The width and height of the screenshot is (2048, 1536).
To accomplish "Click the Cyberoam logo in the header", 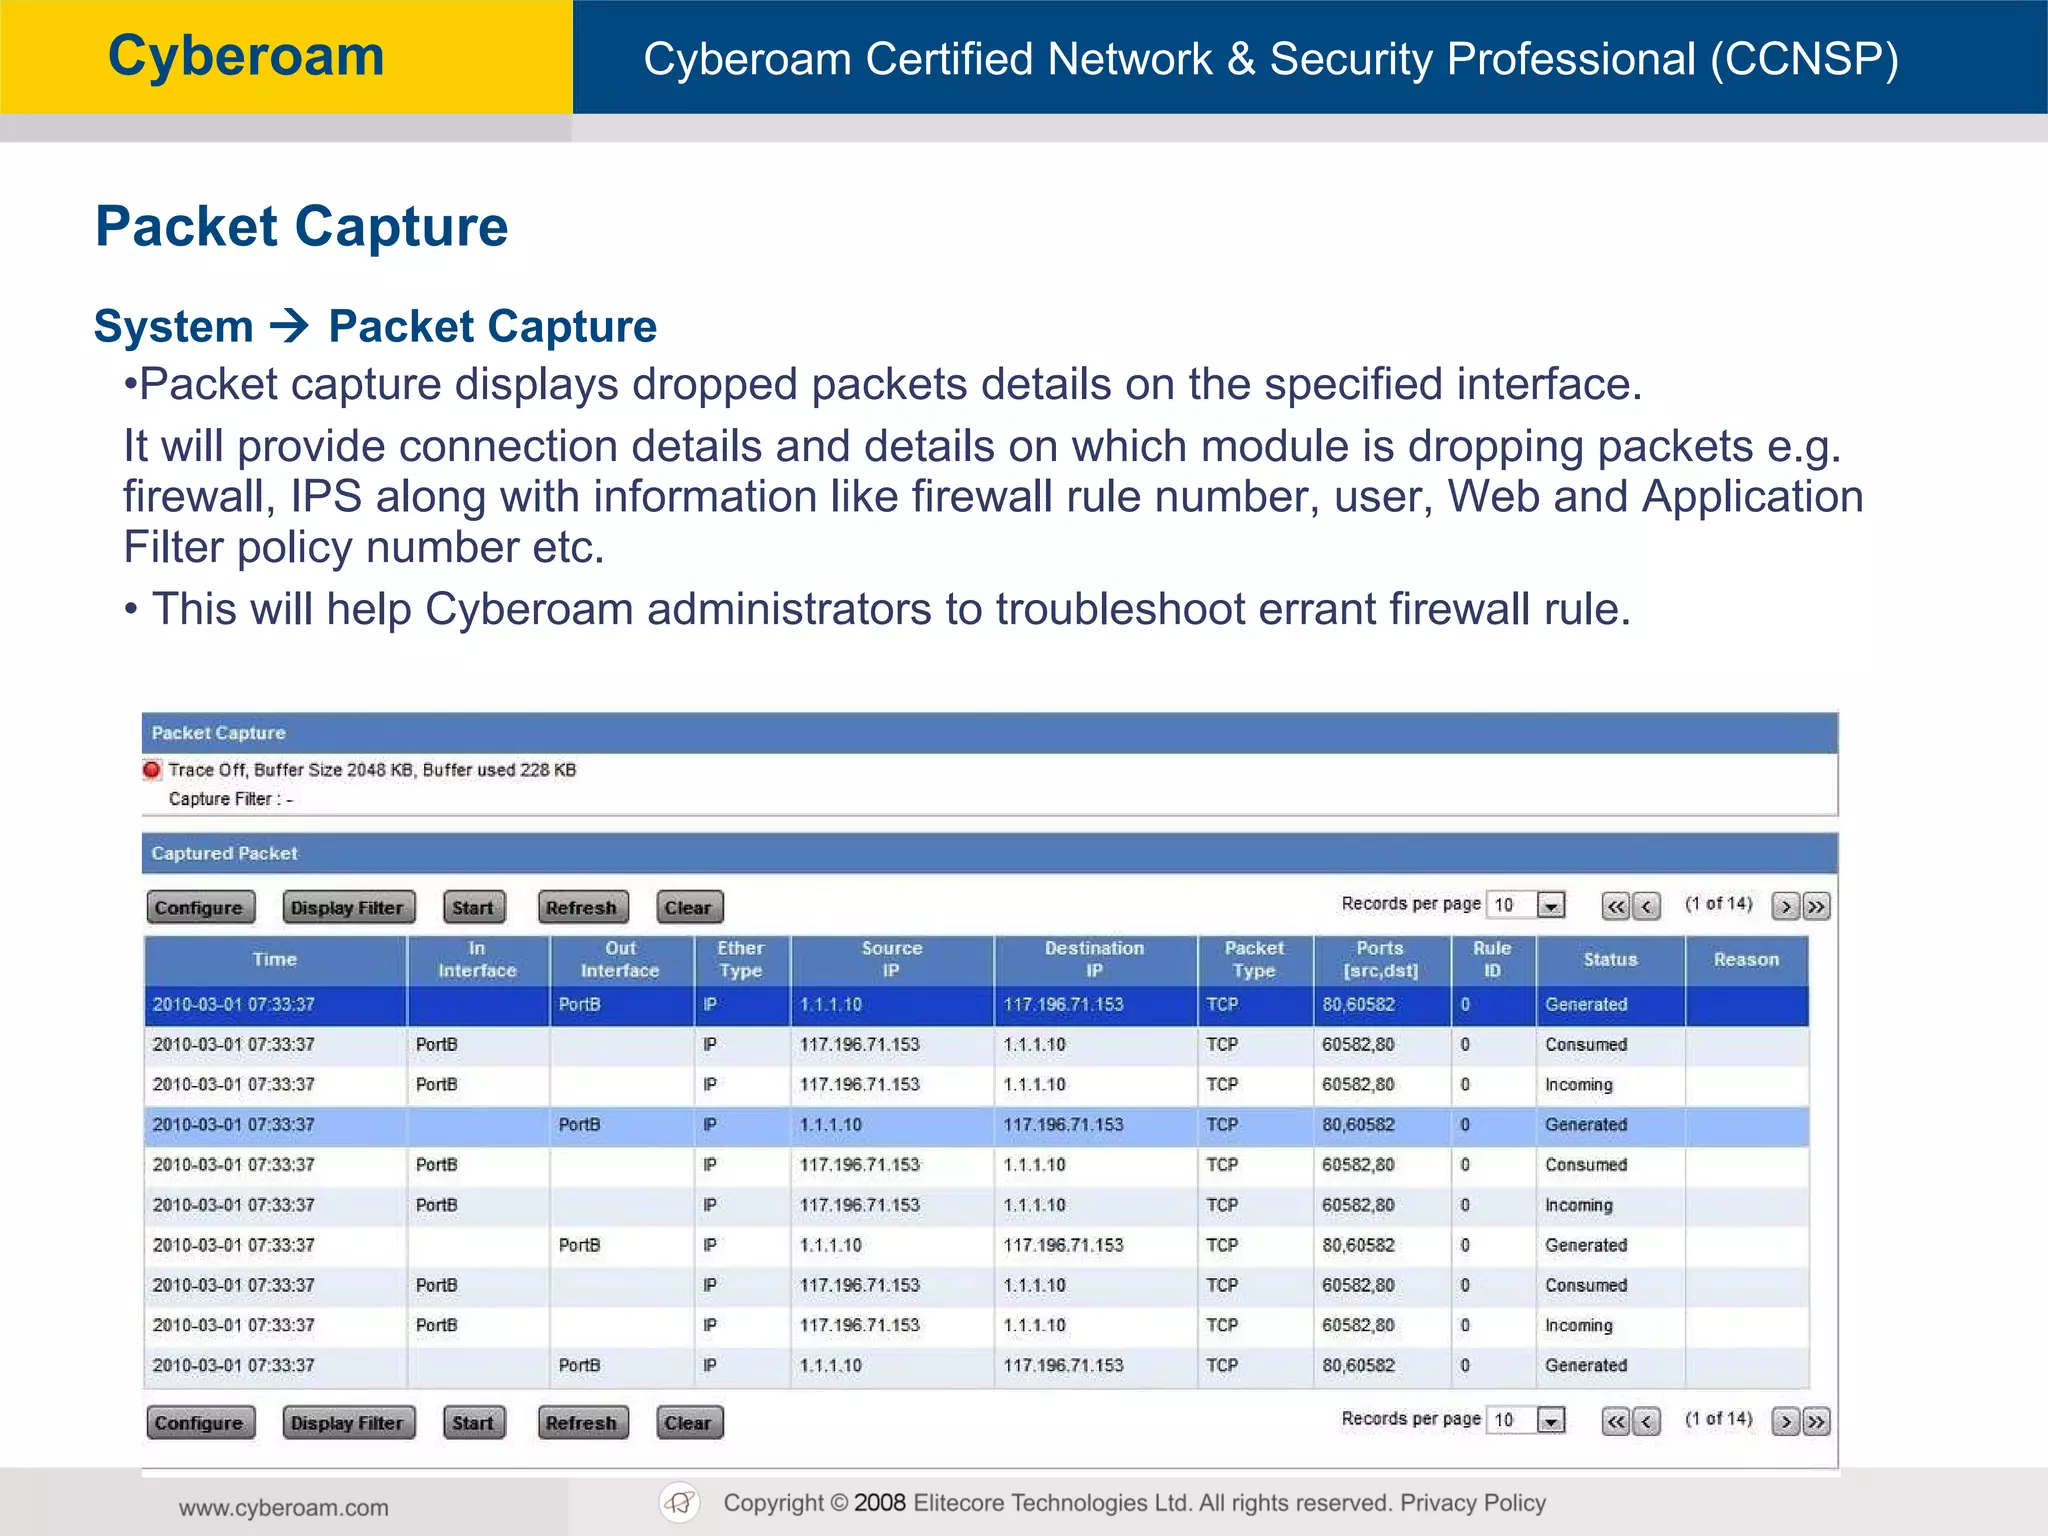I will (246, 56).
